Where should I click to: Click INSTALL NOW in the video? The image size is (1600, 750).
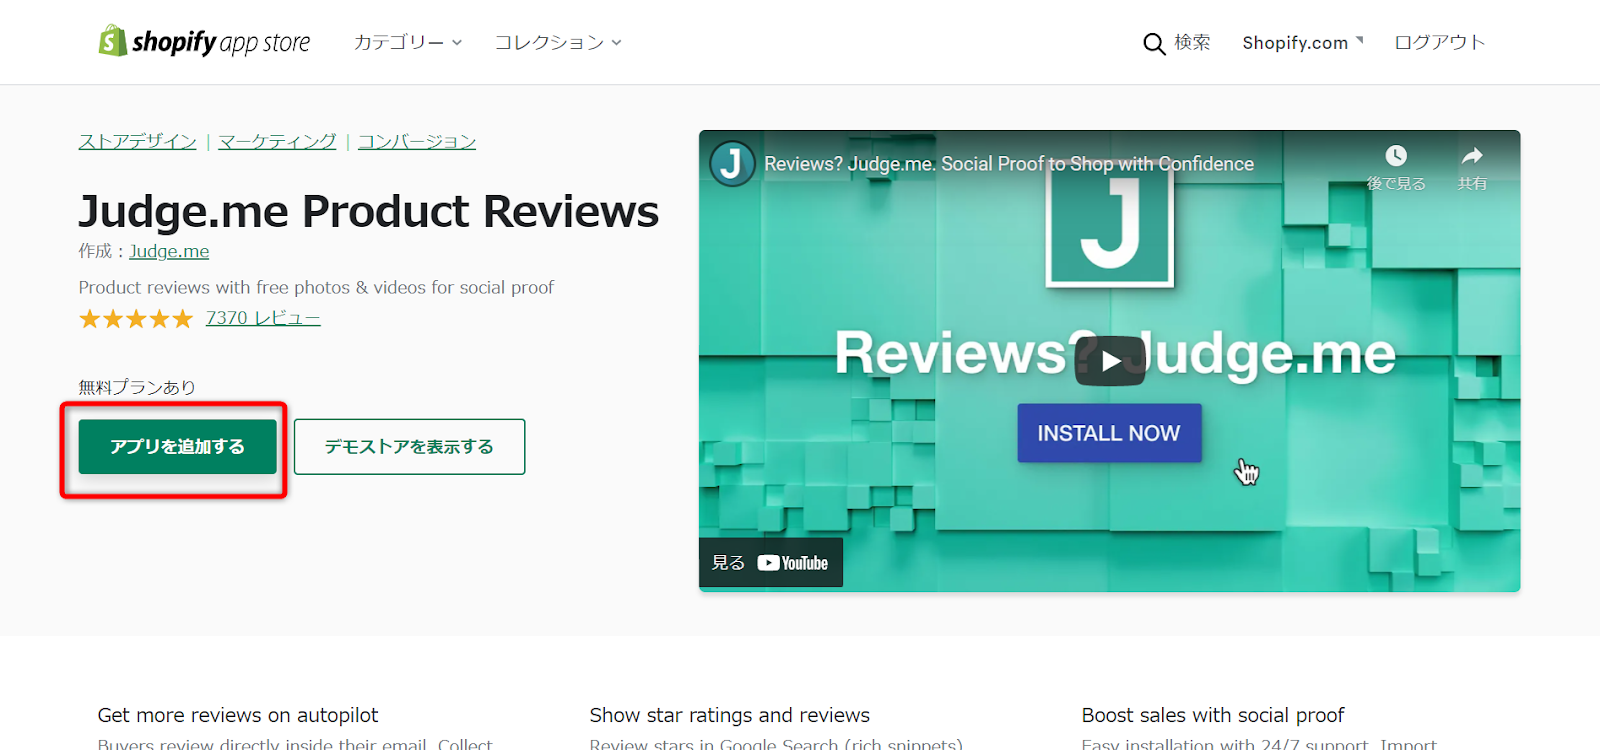pyautogui.click(x=1109, y=433)
